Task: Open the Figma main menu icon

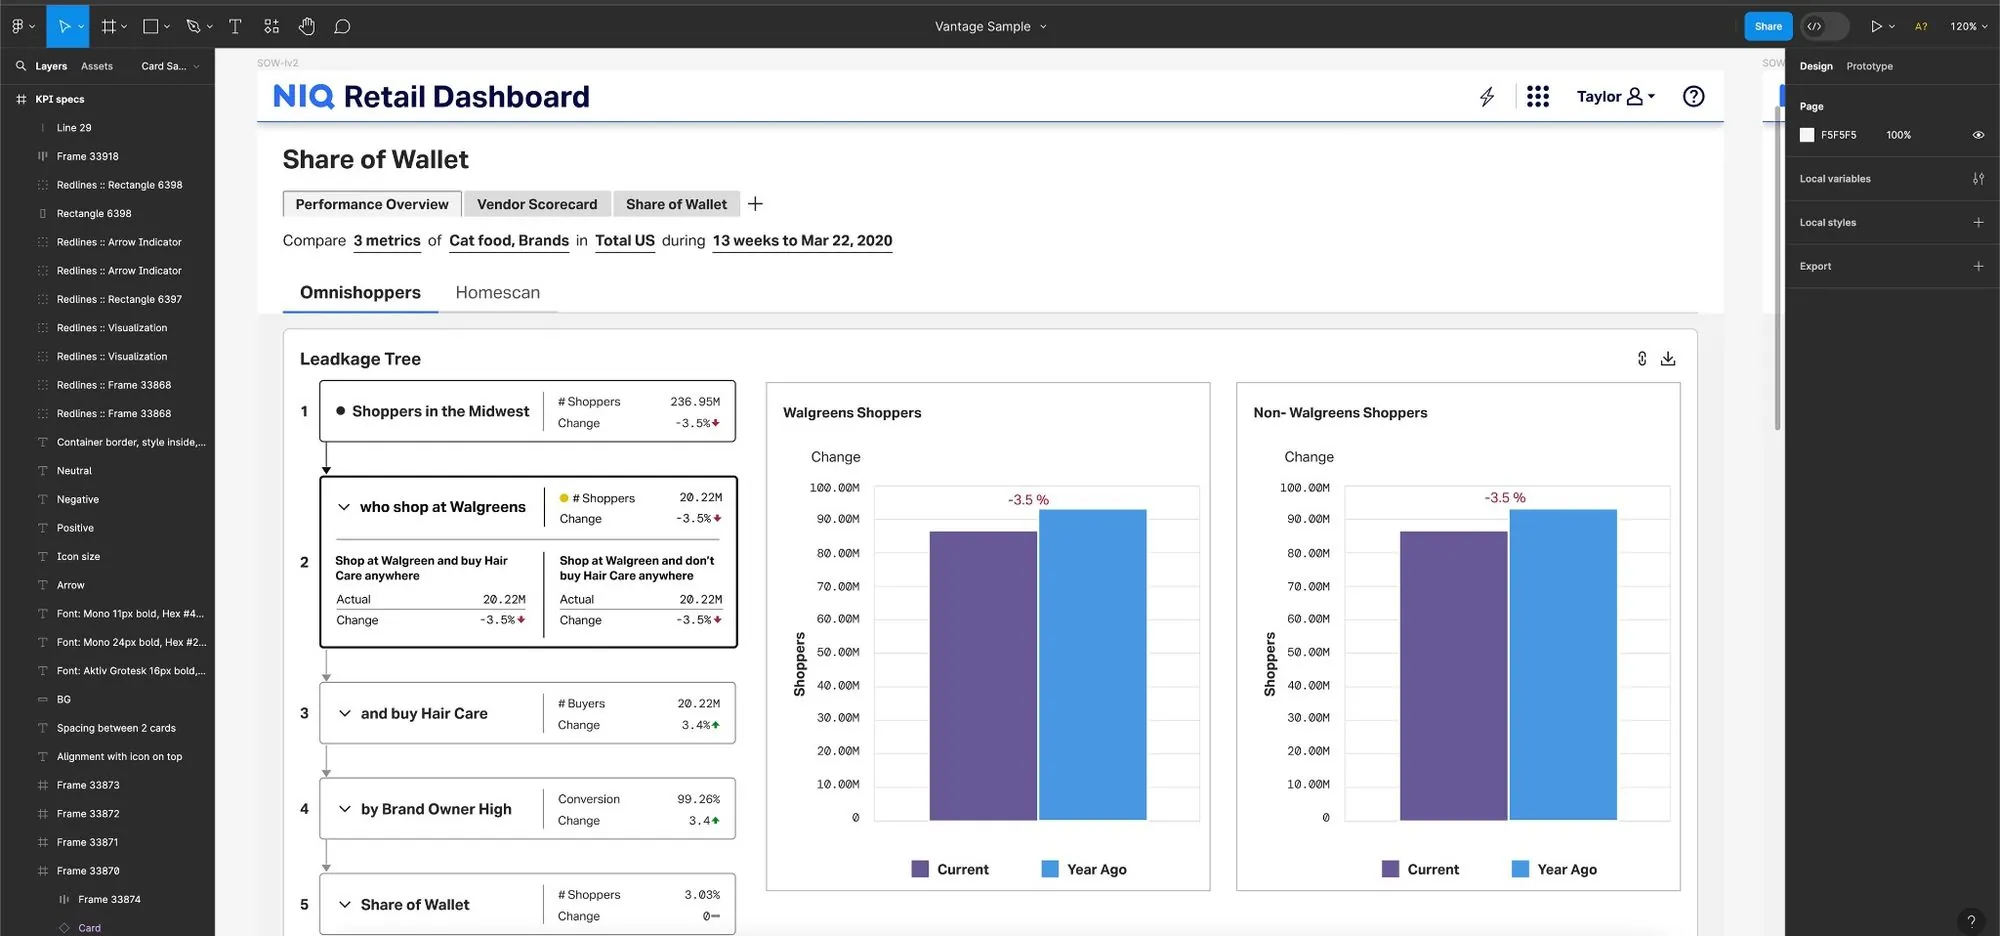Action: click(x=18, y=26)
